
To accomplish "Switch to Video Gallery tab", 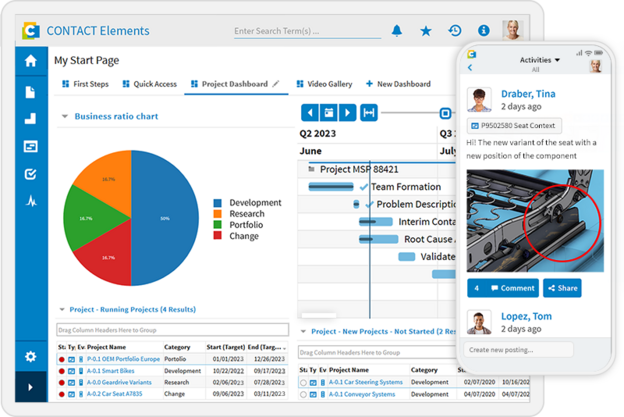I will (x=325, y=84).
